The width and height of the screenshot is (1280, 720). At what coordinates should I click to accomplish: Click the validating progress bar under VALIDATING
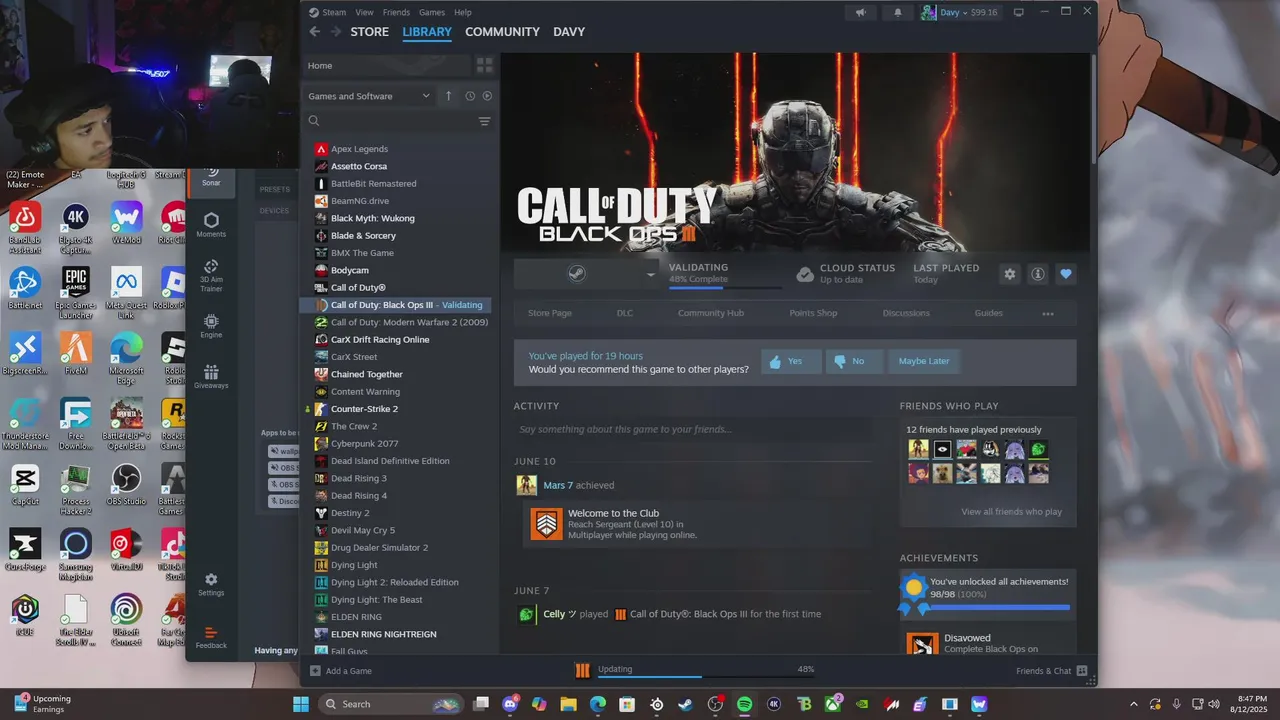point(725,288)
